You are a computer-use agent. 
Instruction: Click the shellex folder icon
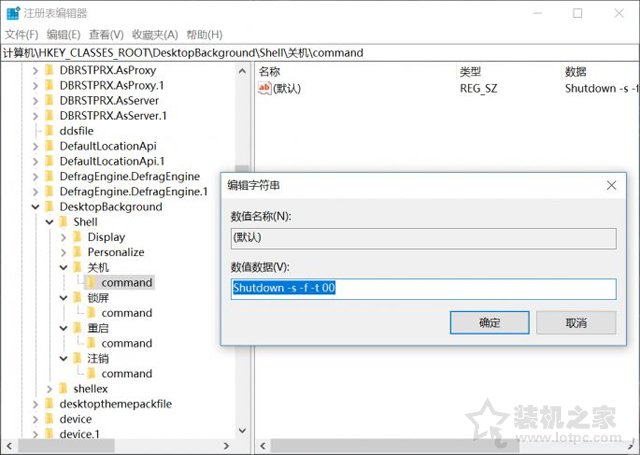pyautogui.click(x=64, y=388)
